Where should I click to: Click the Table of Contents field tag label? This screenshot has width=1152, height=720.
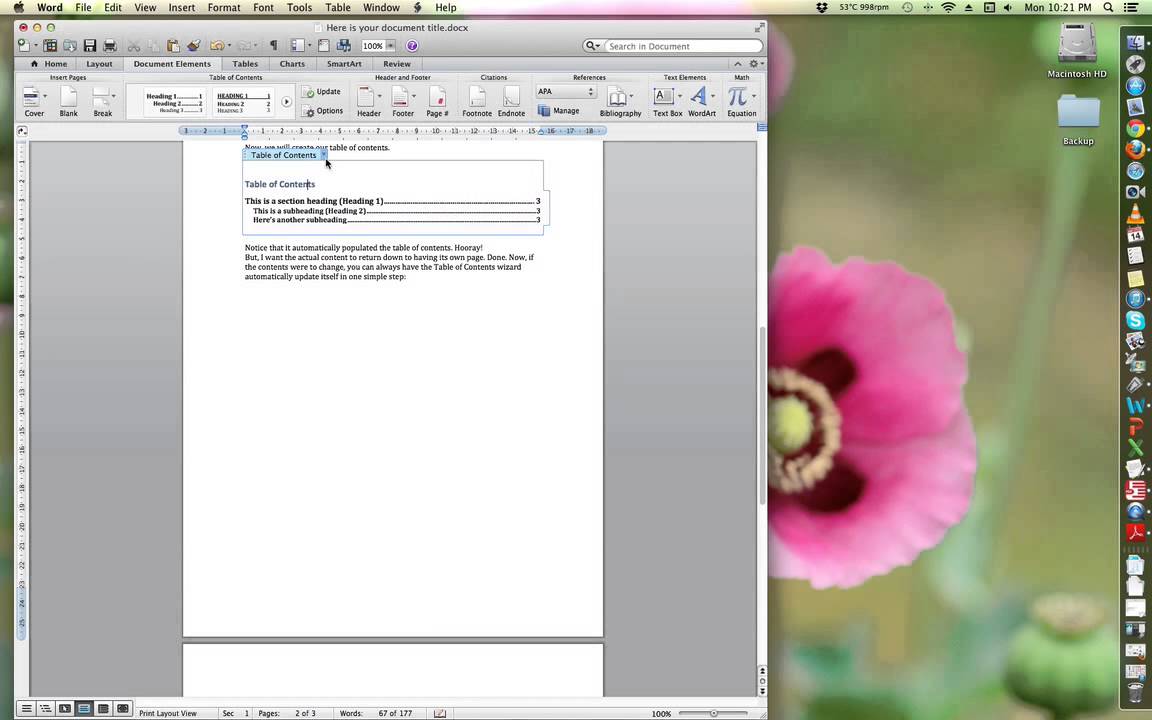pyautogui.click(x=283, y=155)
